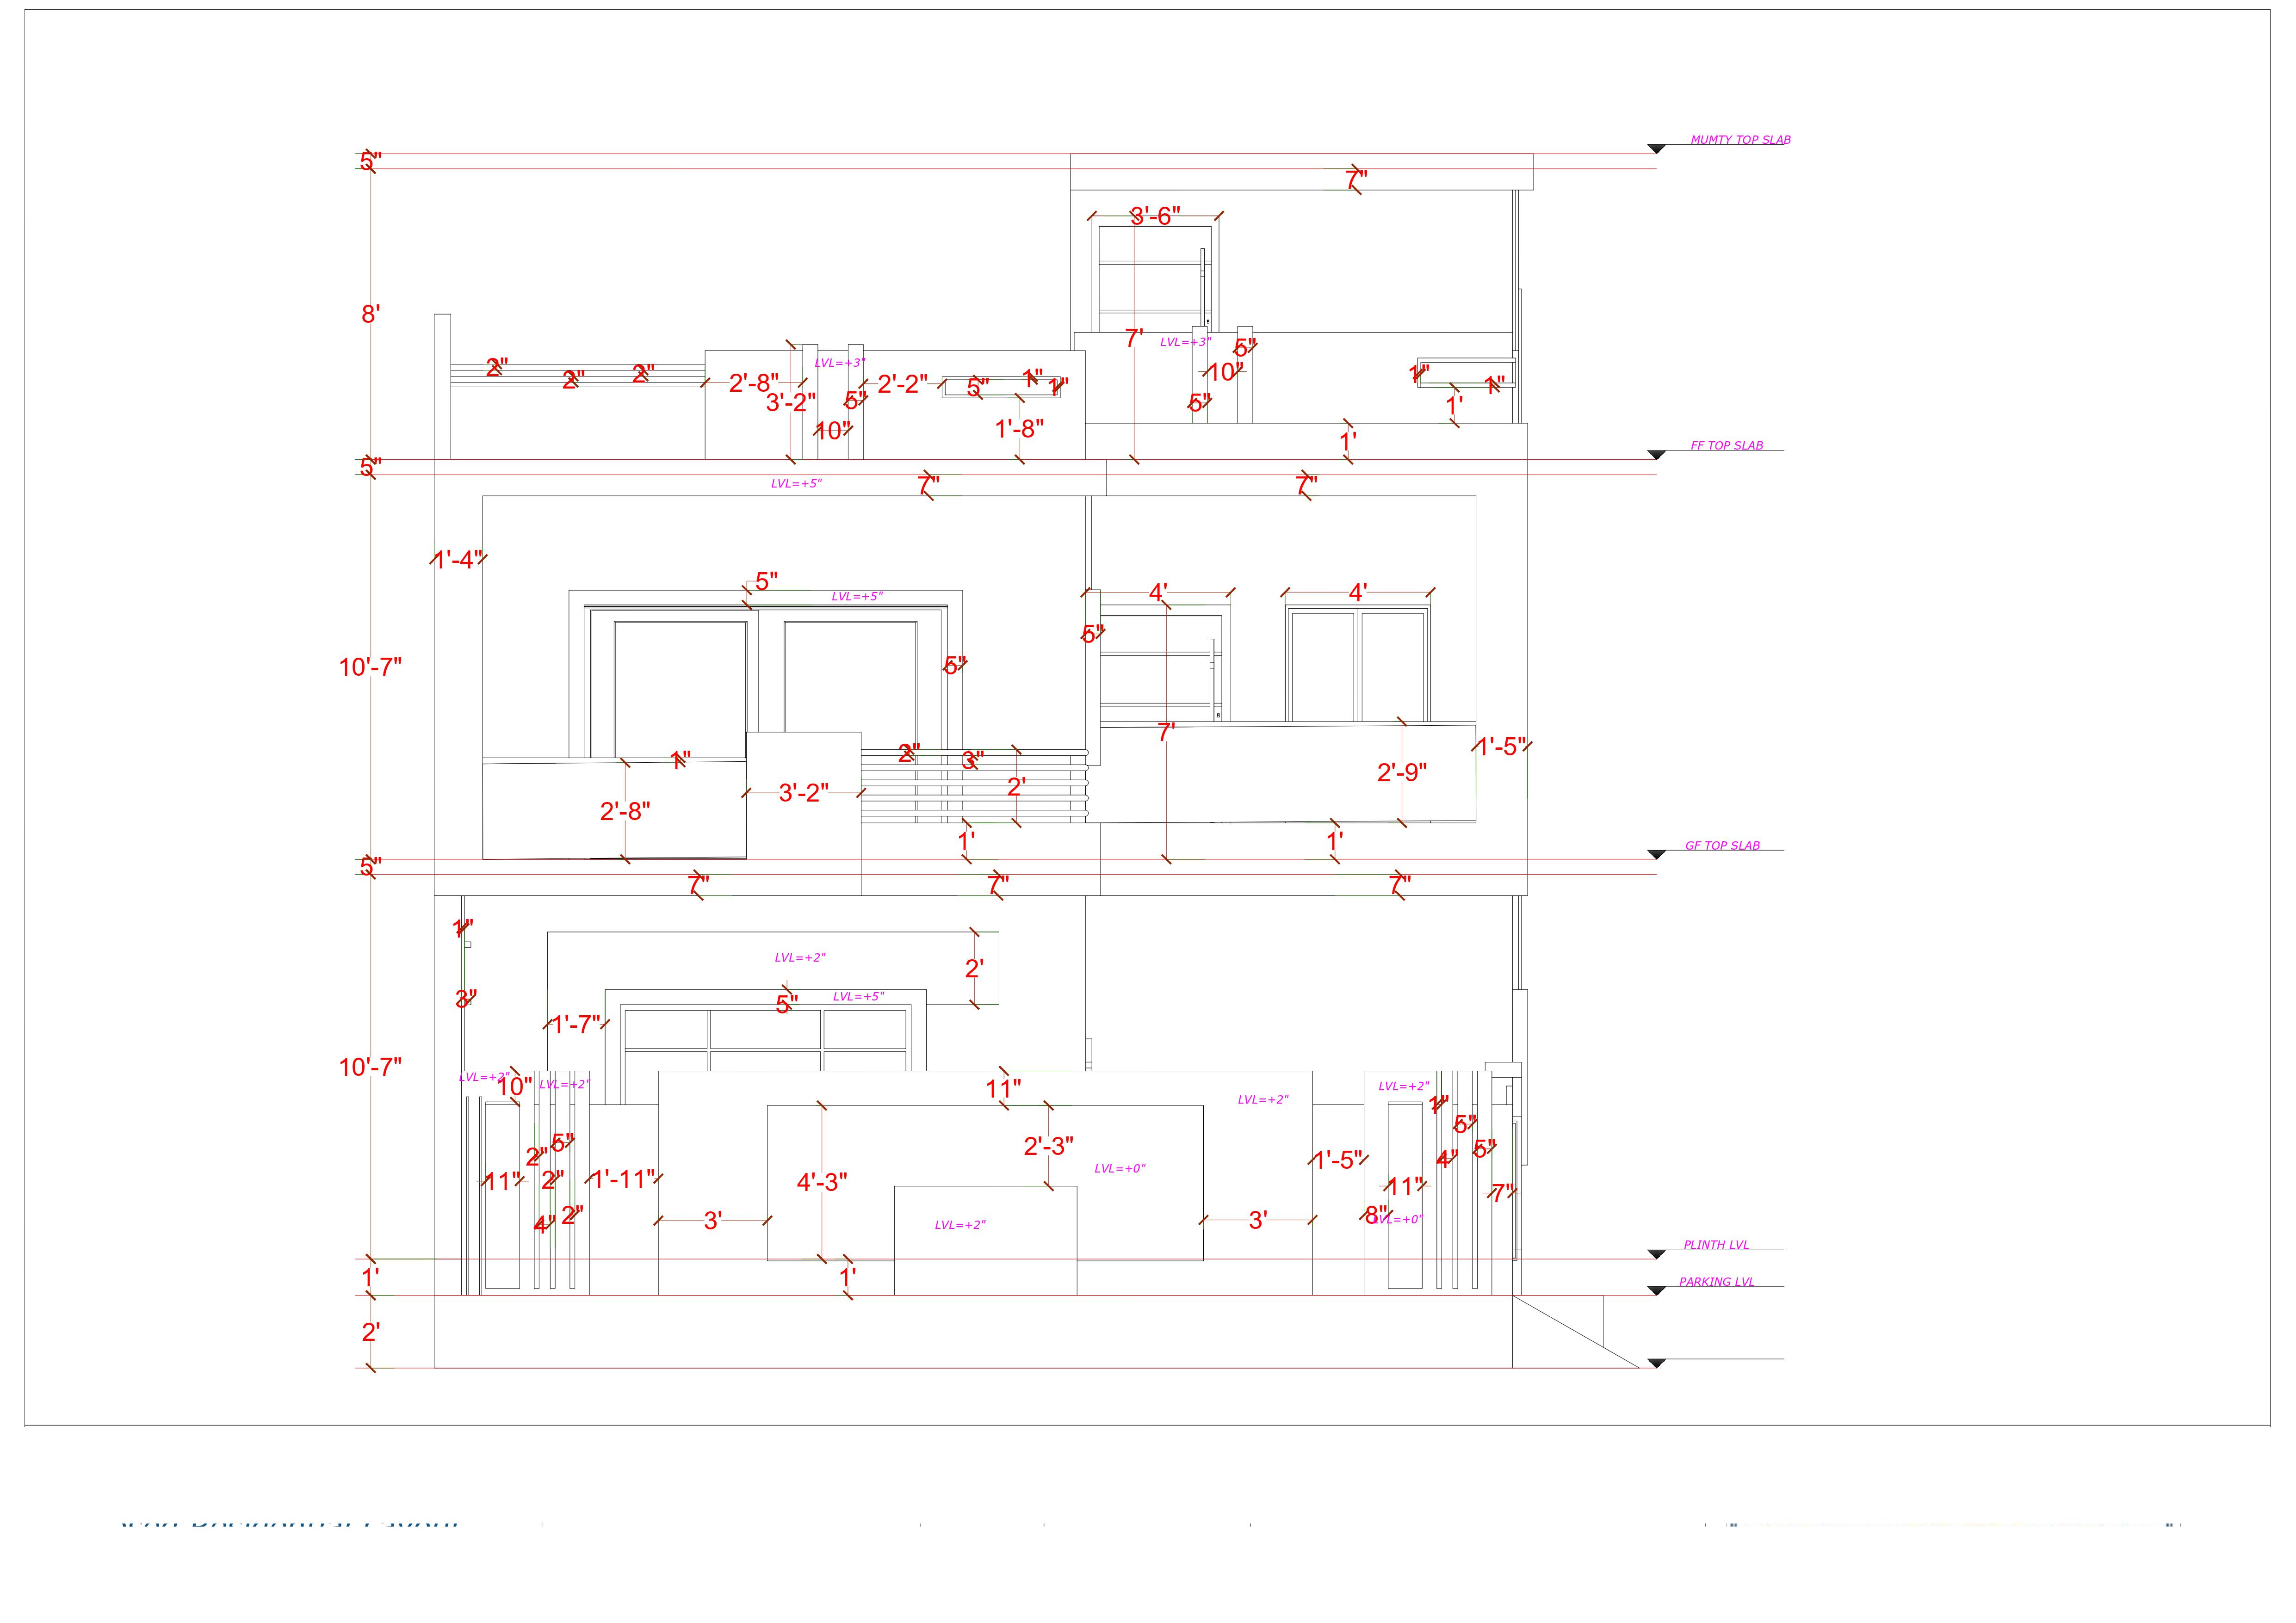Click the MUMTY TOP SLAB level label
Image resolution: width=2296 pixels, height=1623 pixels.
pyautogui.click(x=1740, y=140)
